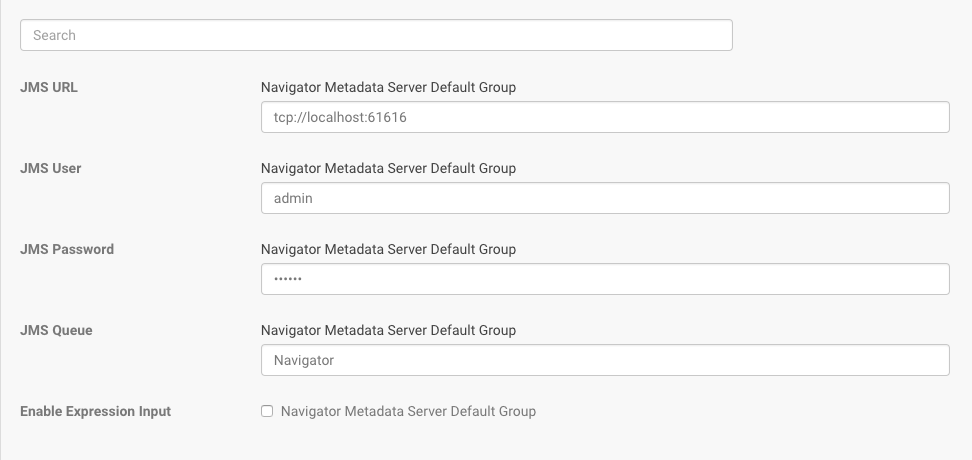The height and width of the screenshot is (460, 972).
Task: Click the masked dots in JMS Password
Action: tap(288, 279)
